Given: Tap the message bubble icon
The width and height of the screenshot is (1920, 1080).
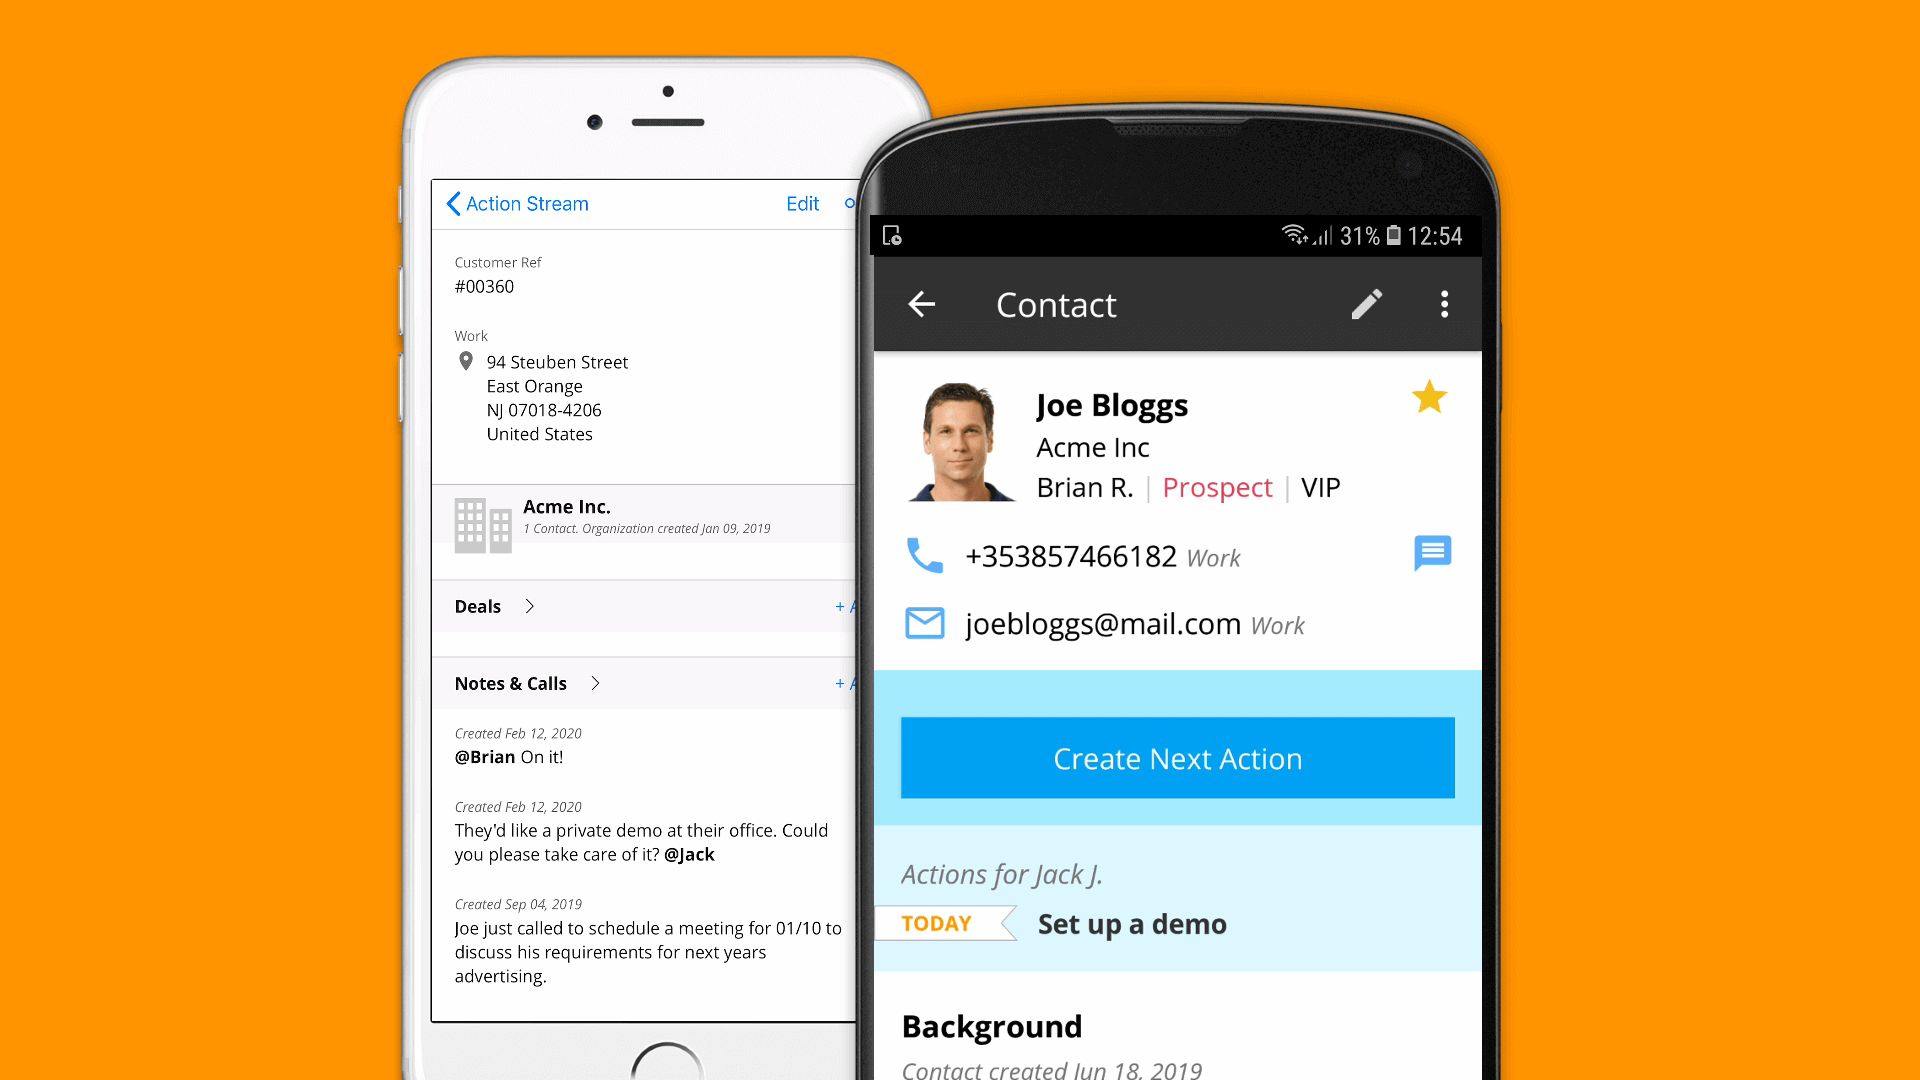Looking at the screenshot, I should (x=1431, y=553).
